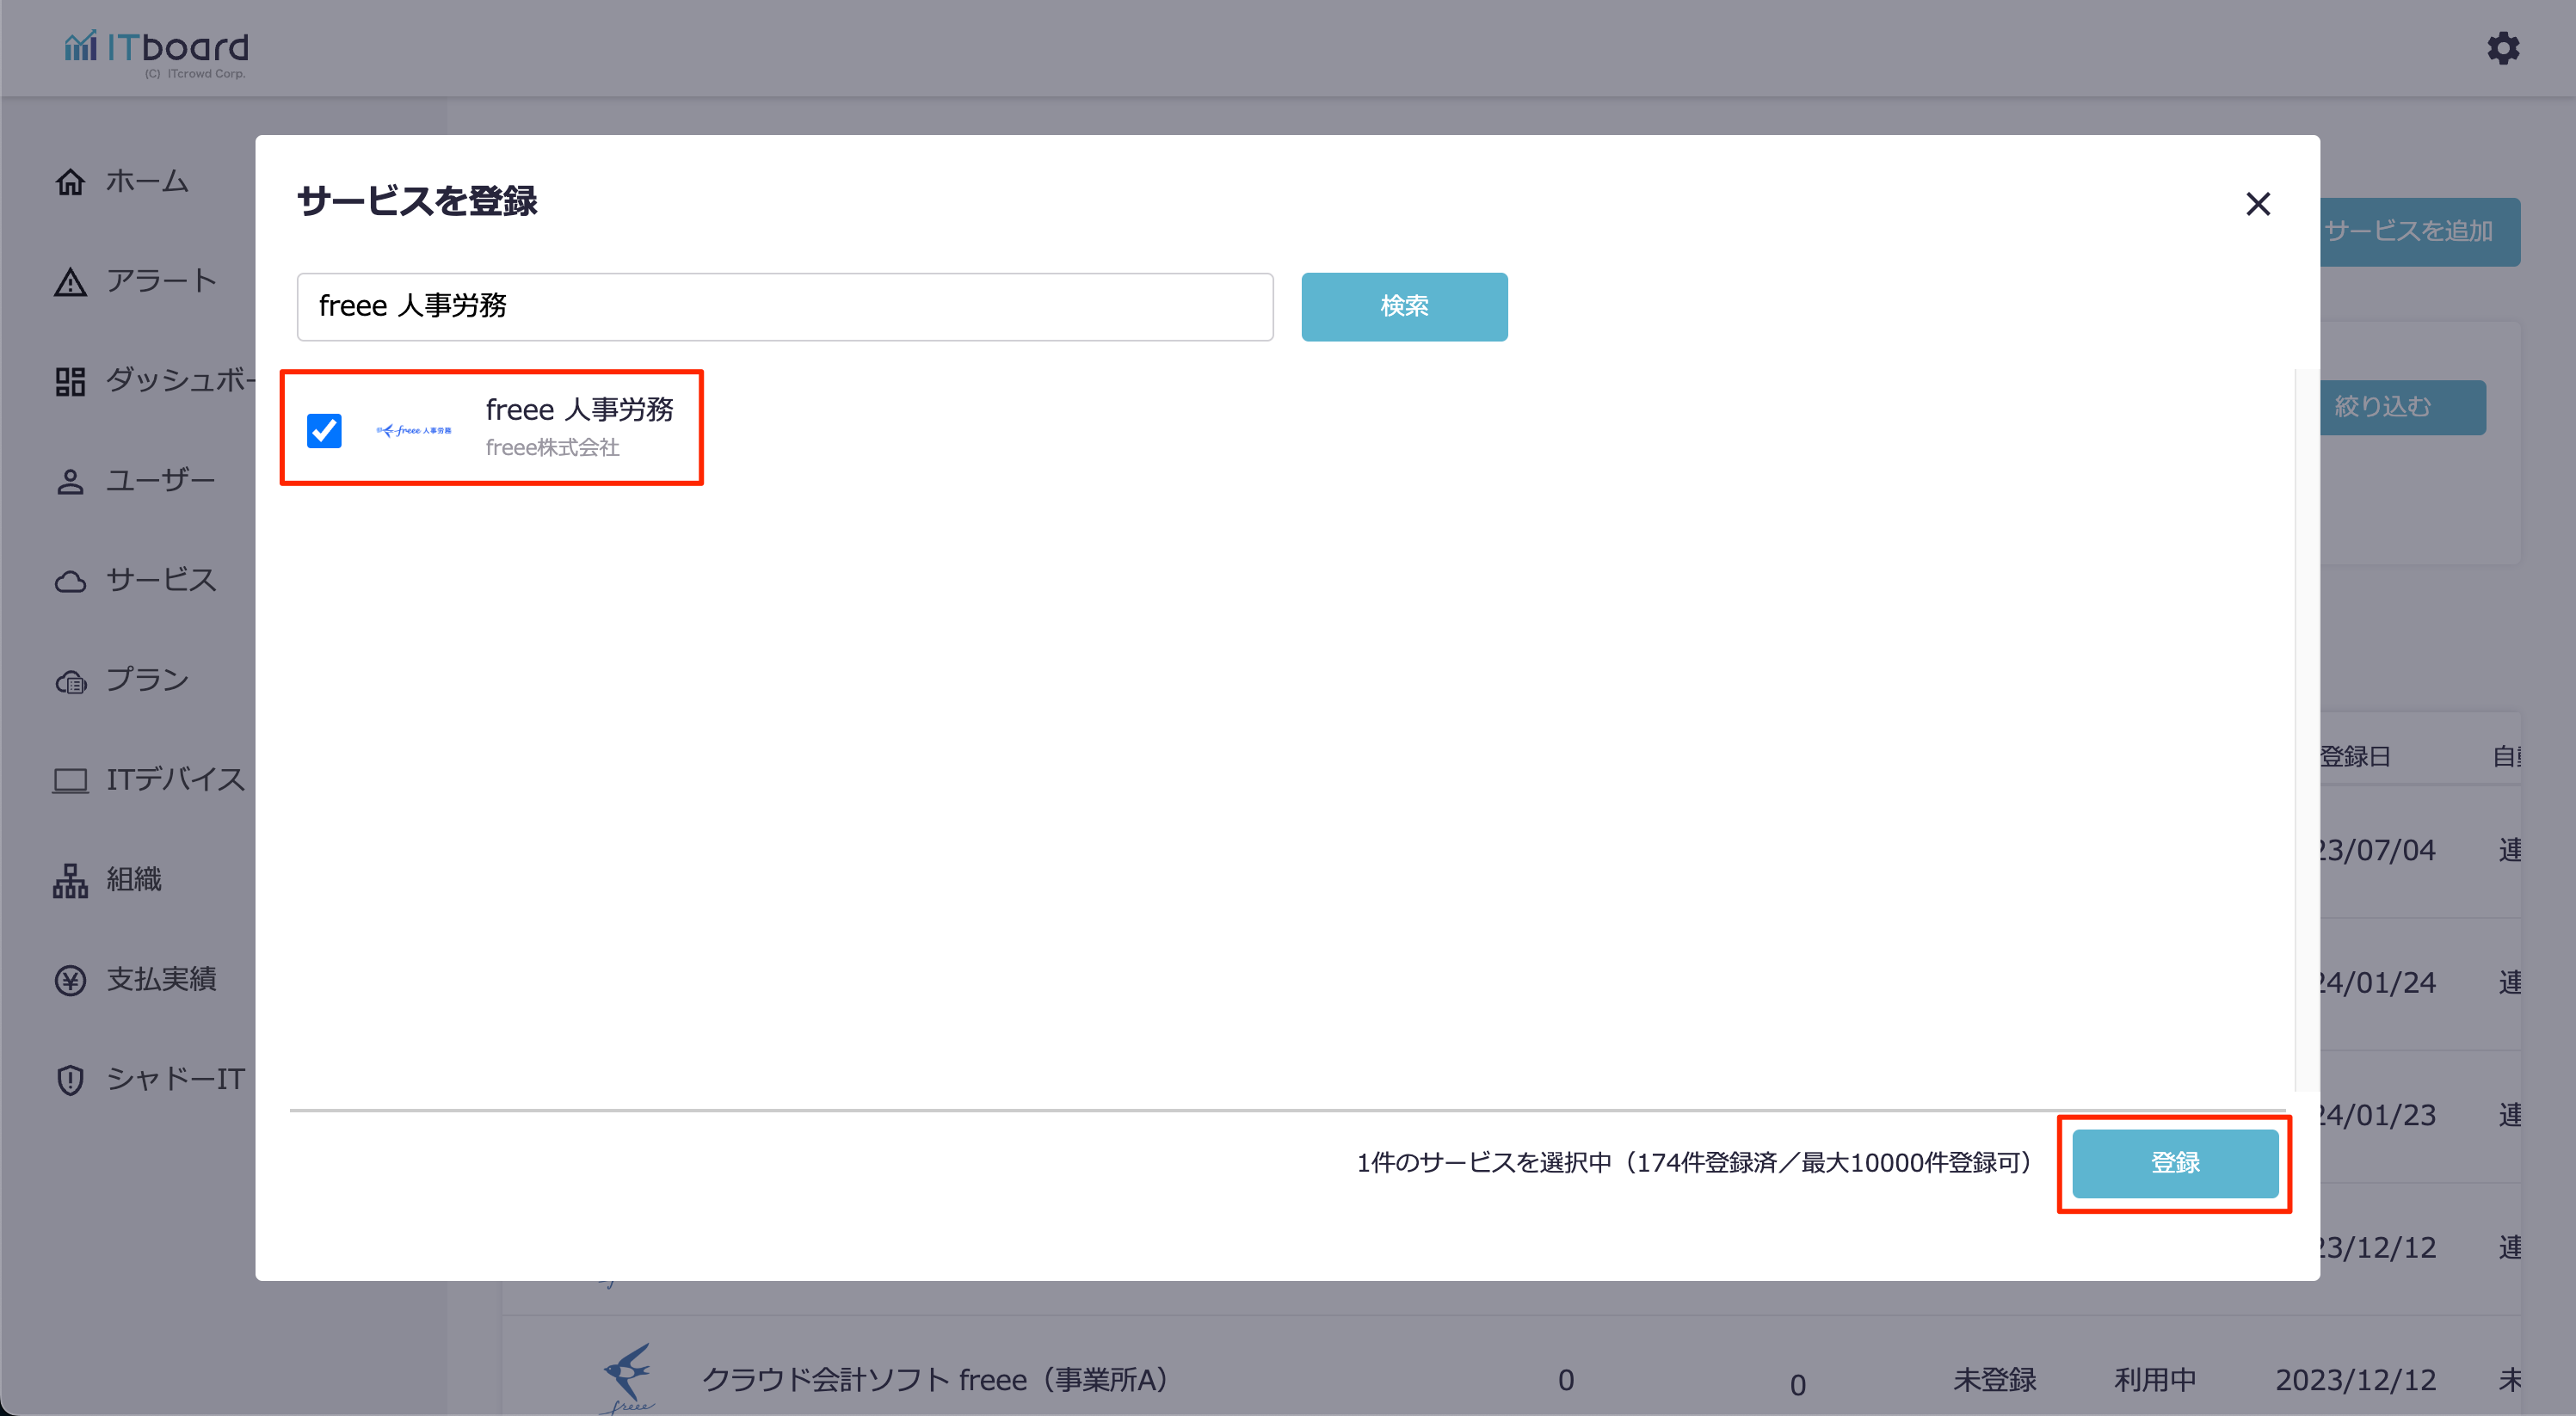2576x1416 pixels.
Task: Click the shadow IT shield icon
Action: 70,1079
